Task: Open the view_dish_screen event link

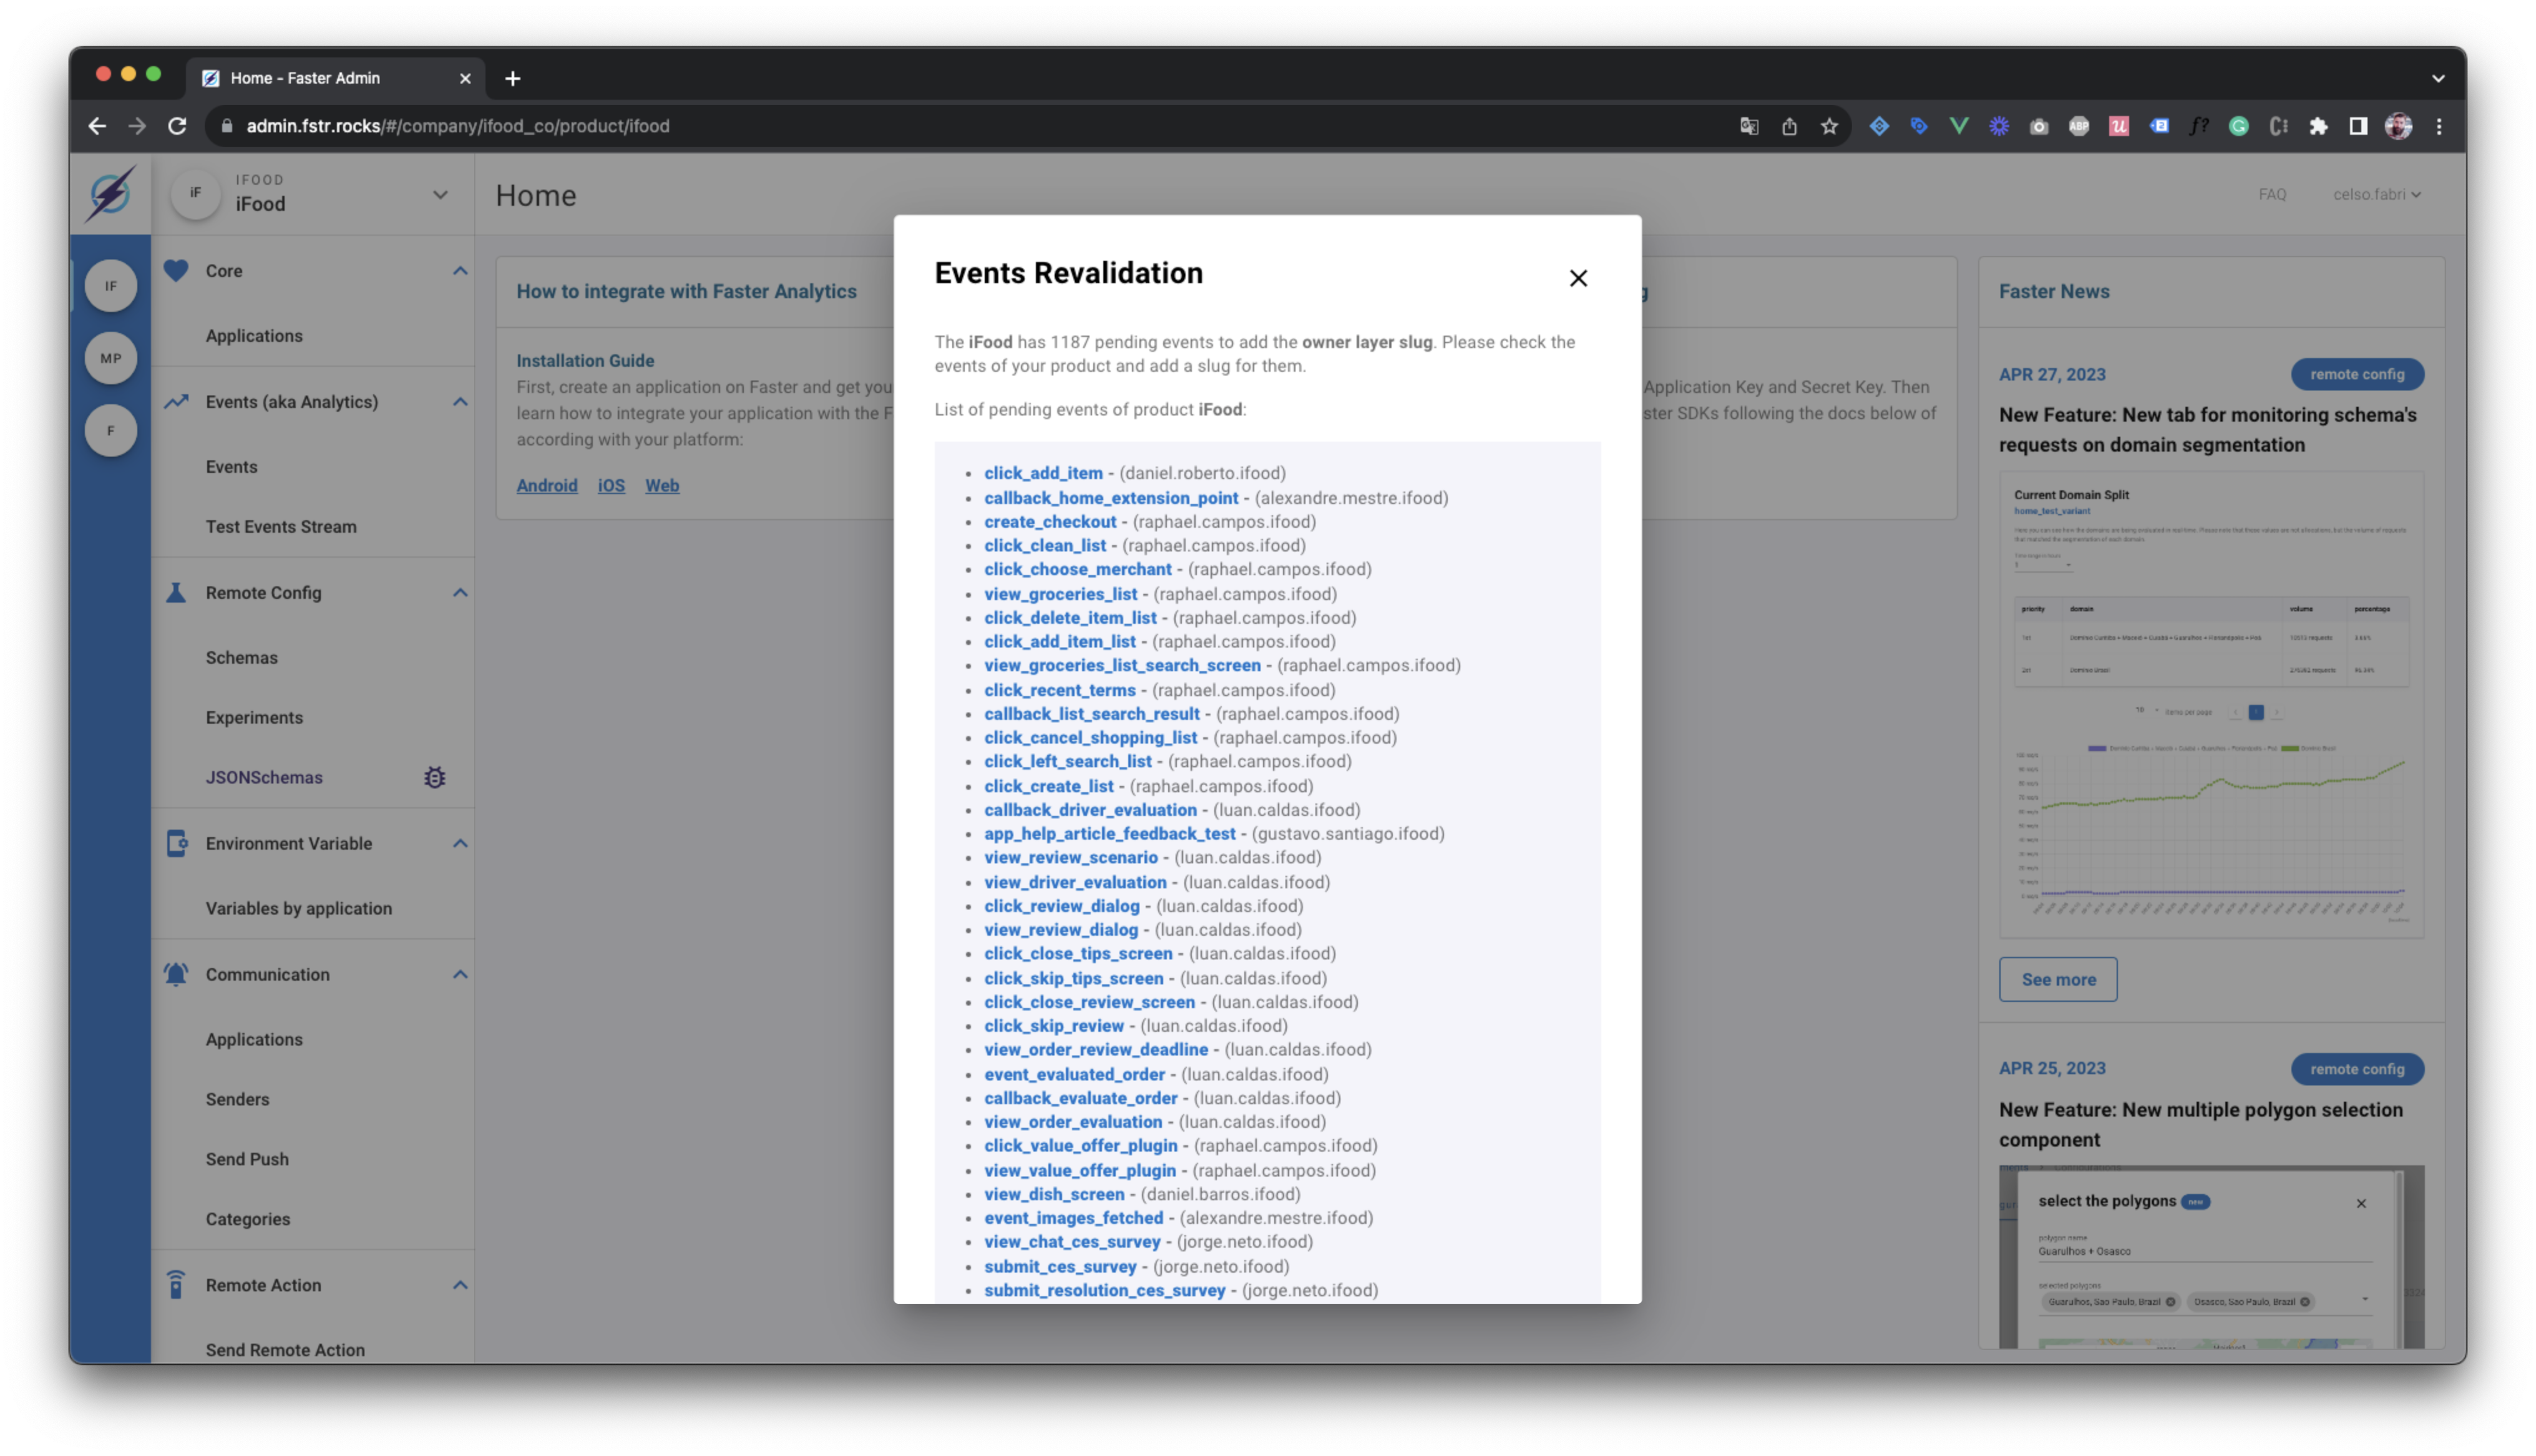Action: coord(1054,1195)
